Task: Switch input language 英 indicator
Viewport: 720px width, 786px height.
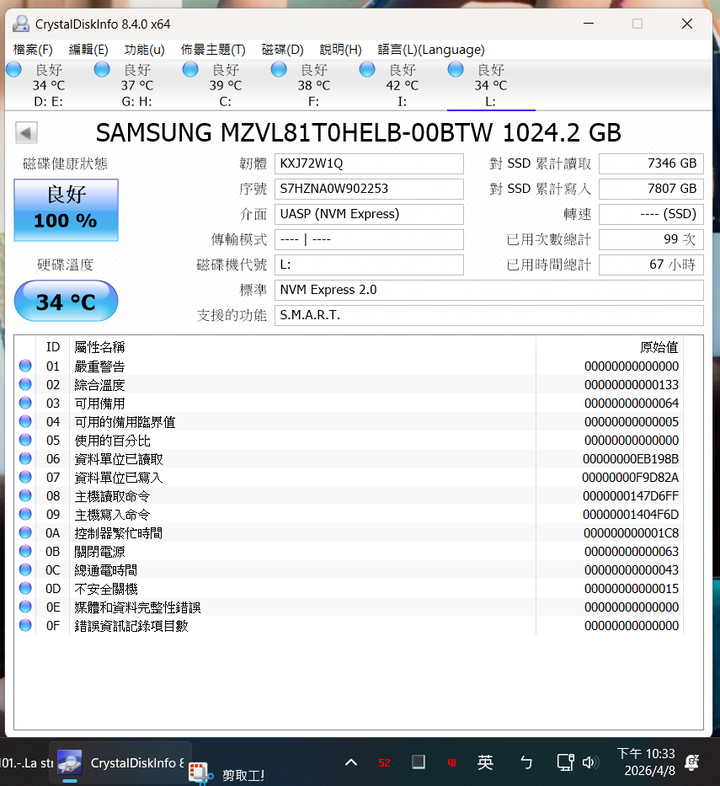Action: (485, 763)
